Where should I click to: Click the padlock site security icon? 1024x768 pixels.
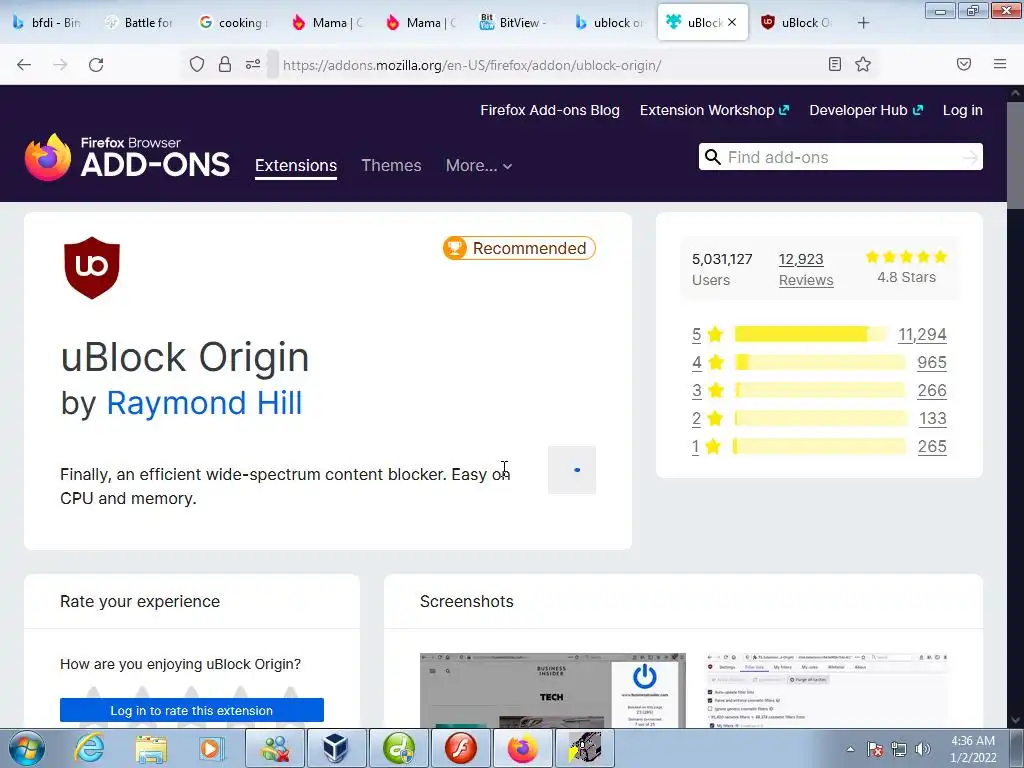(x=225, y=64)
